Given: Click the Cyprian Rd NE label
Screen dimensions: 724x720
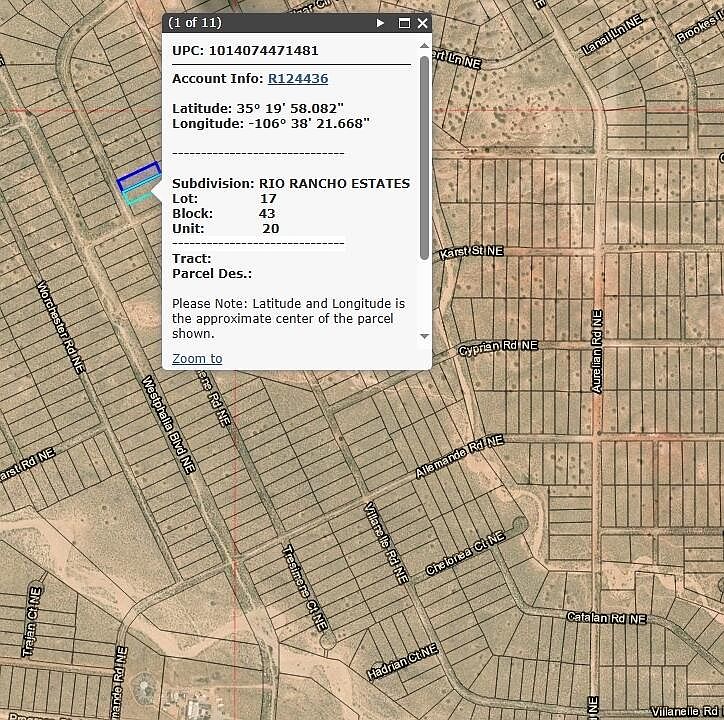Looking at the screenshot, I should (x=497, y=348).
